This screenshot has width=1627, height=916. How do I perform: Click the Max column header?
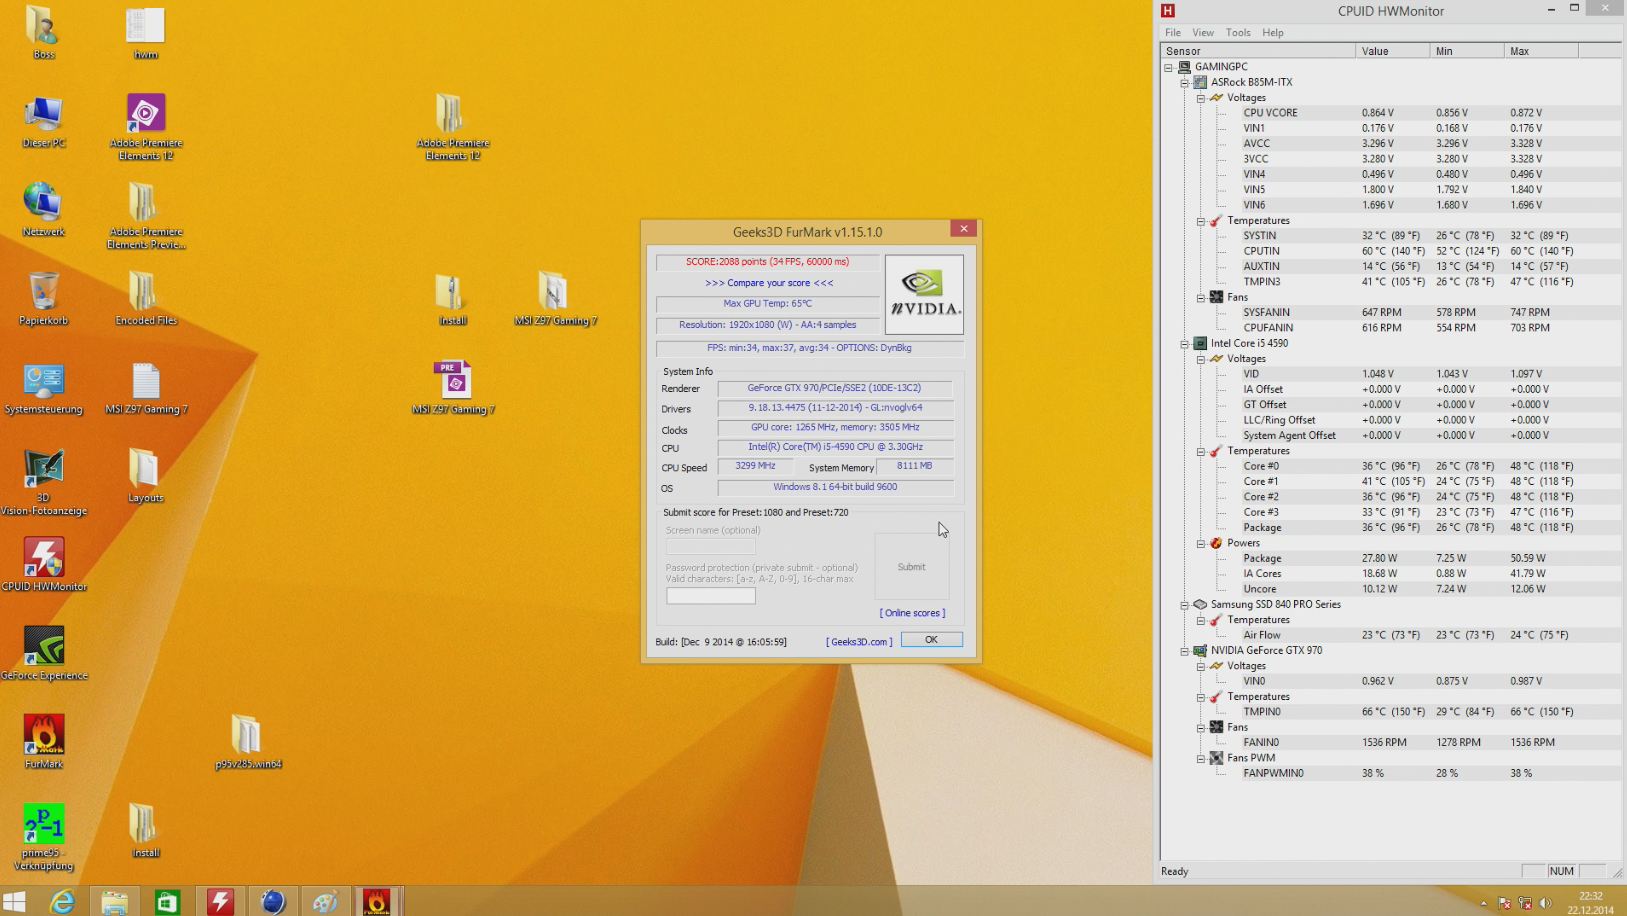tap(1541, 51)
